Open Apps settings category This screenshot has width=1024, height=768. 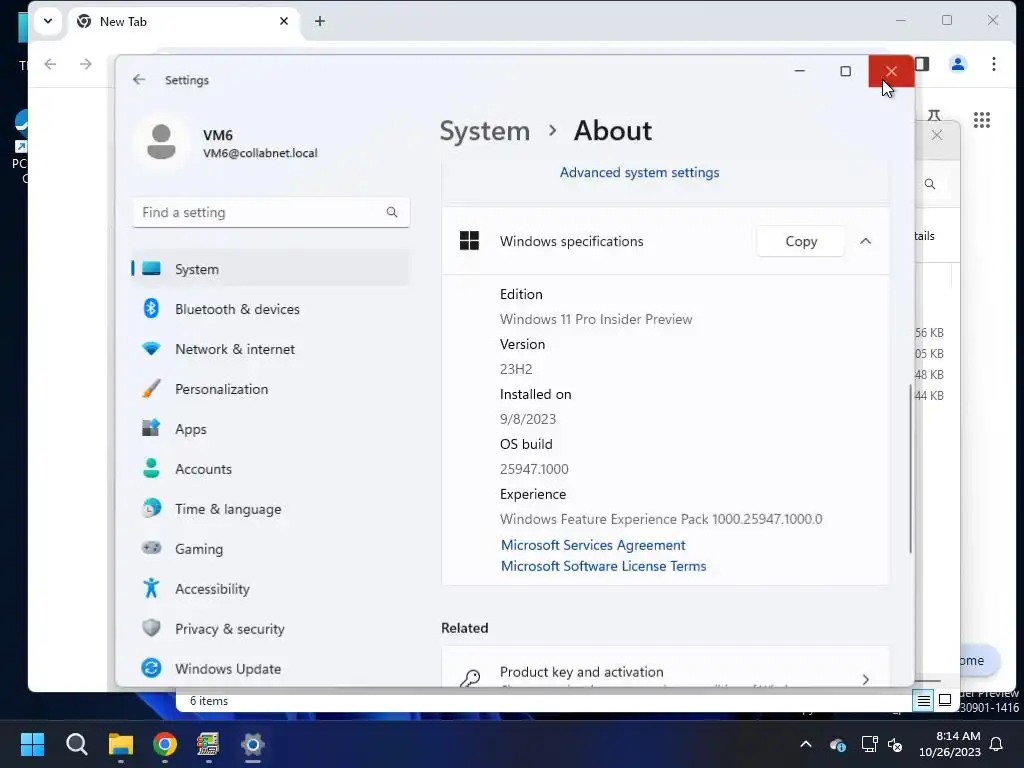[270, 429]
